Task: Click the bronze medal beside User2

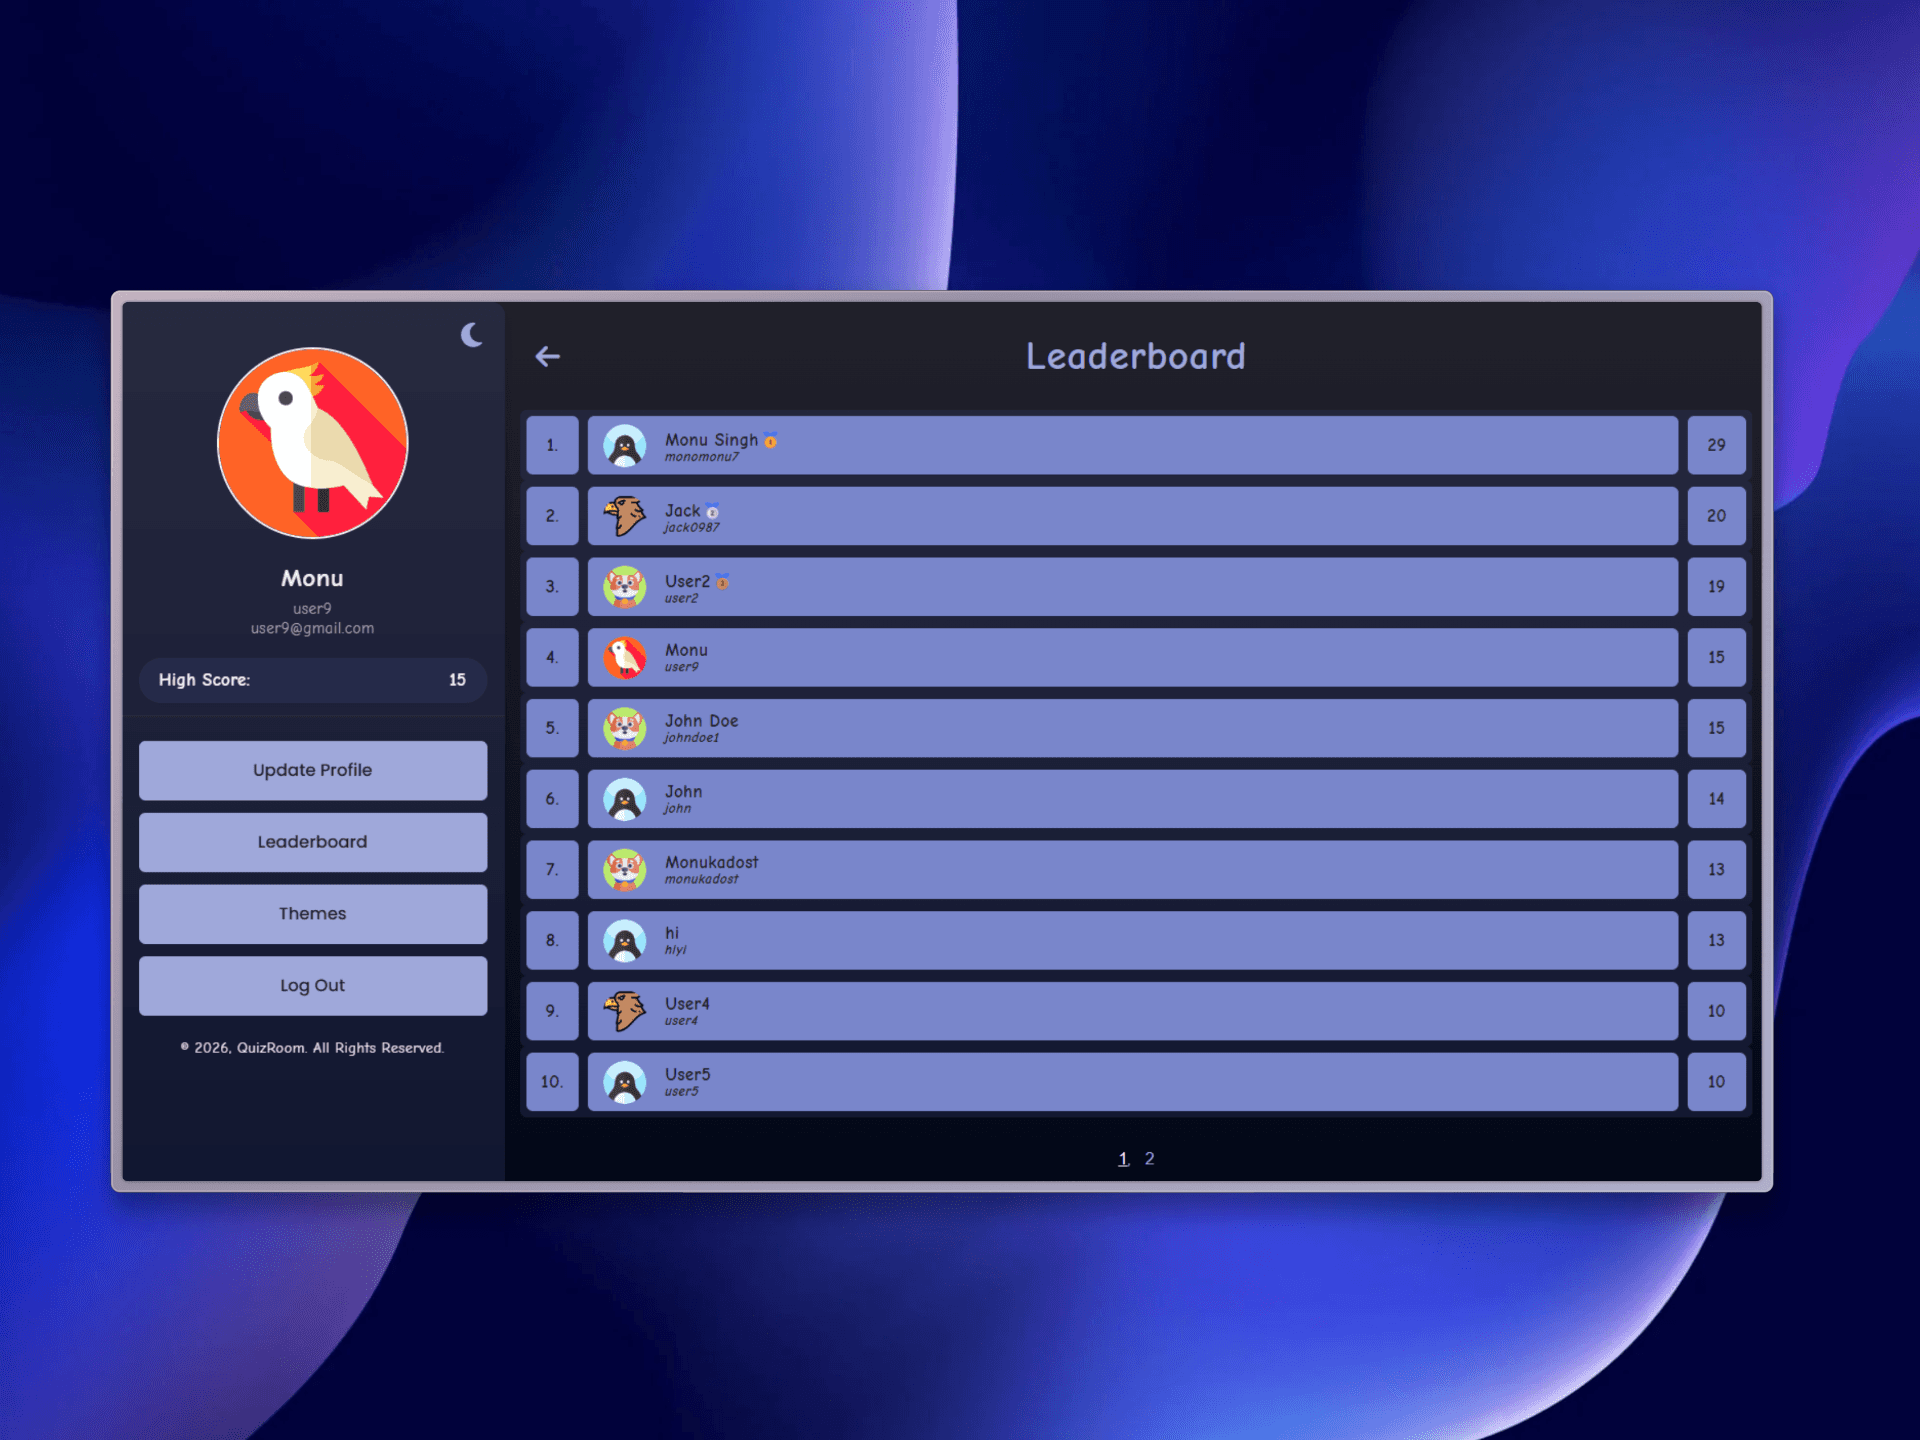Action: 722,582
